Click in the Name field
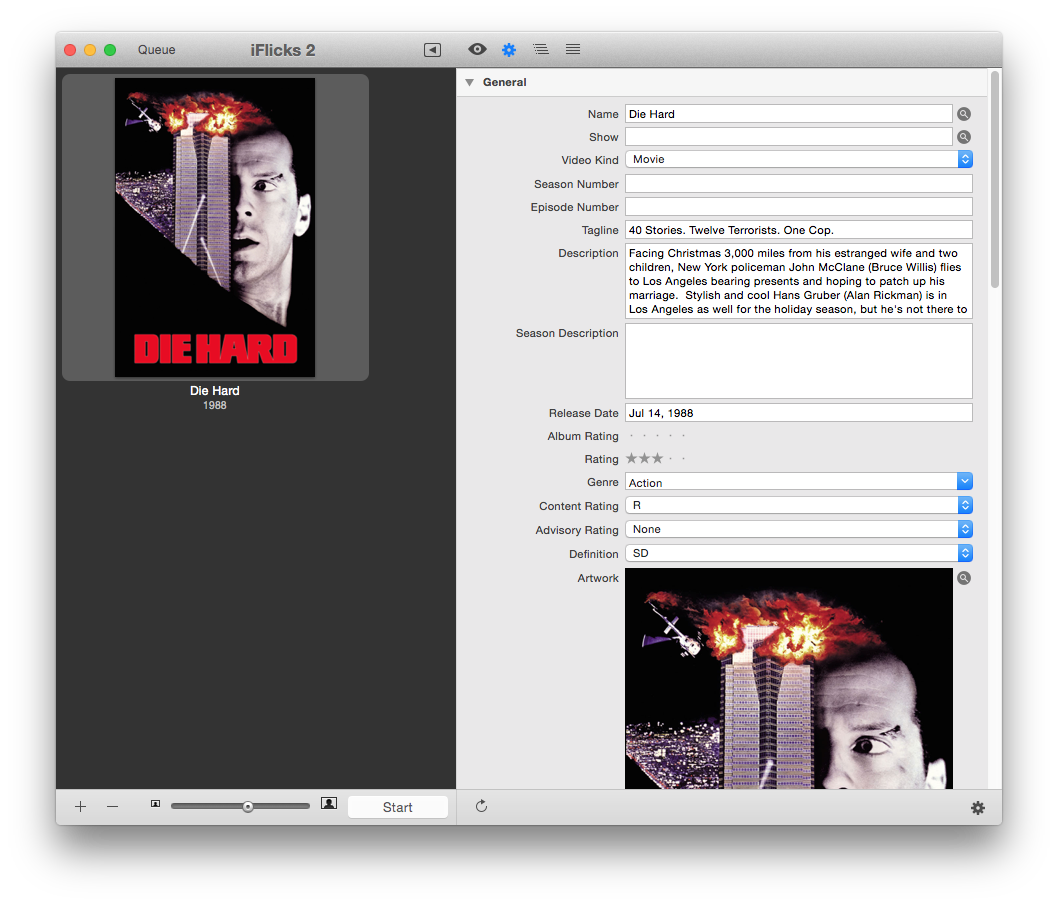 789,114
